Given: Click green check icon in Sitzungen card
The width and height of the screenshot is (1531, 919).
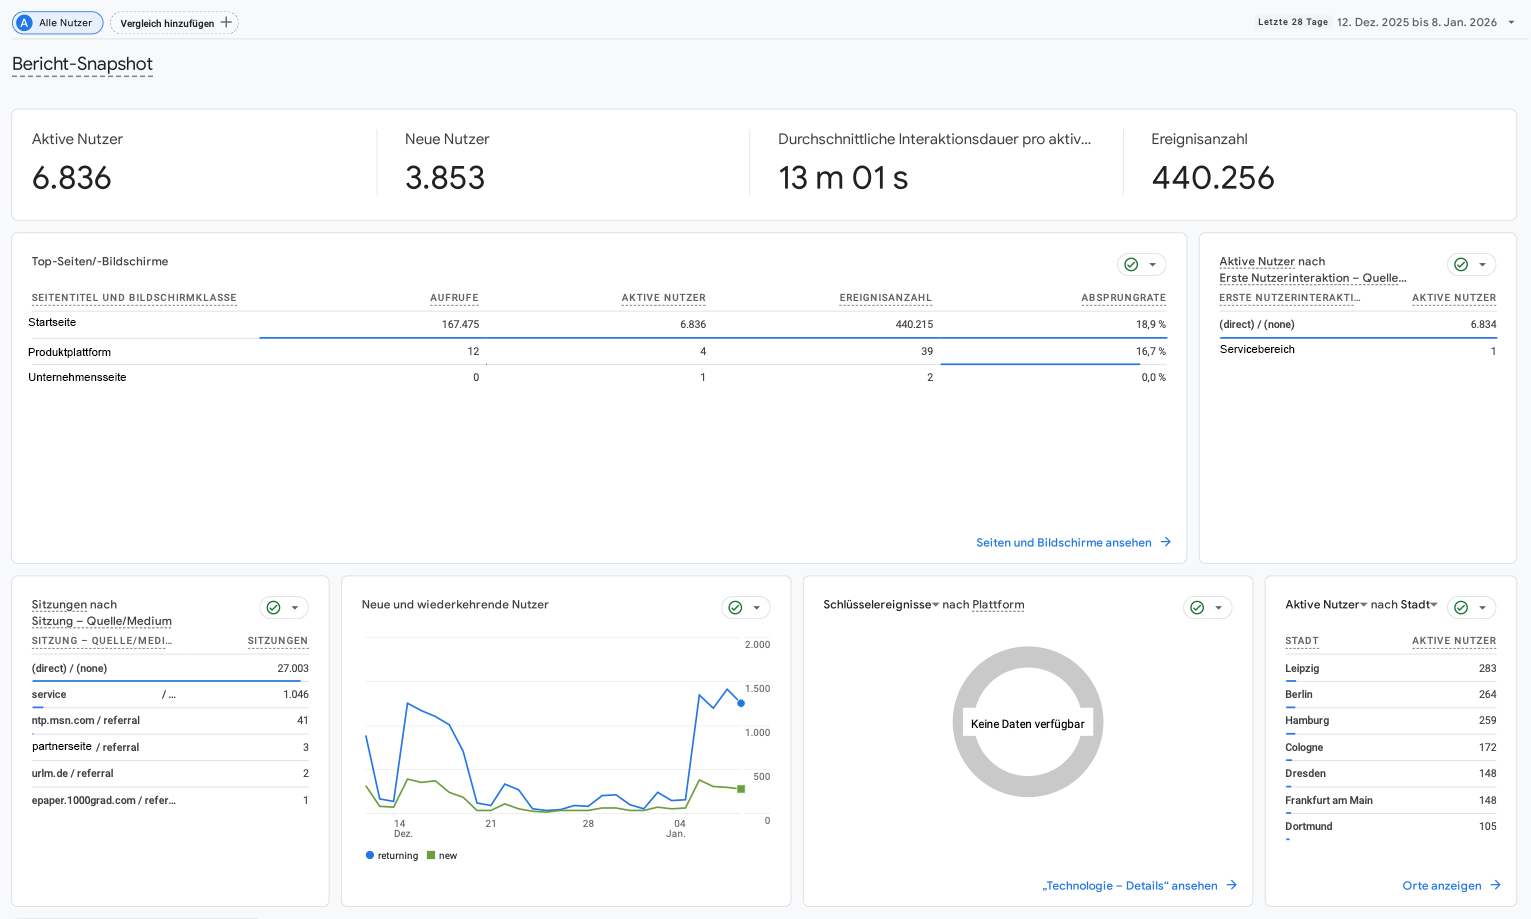Looking at the screenshot, I should click(x=273, y=608).
